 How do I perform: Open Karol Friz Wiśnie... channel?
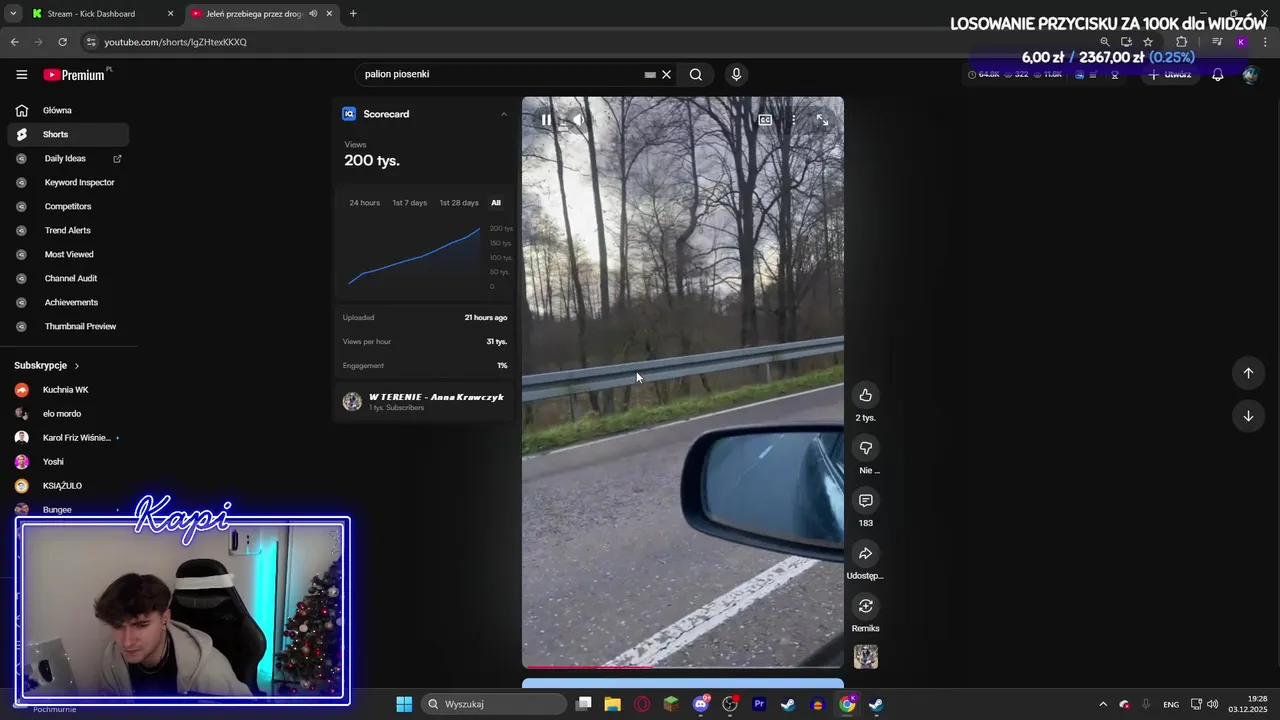pyautogui.click(x=68, y=438)
